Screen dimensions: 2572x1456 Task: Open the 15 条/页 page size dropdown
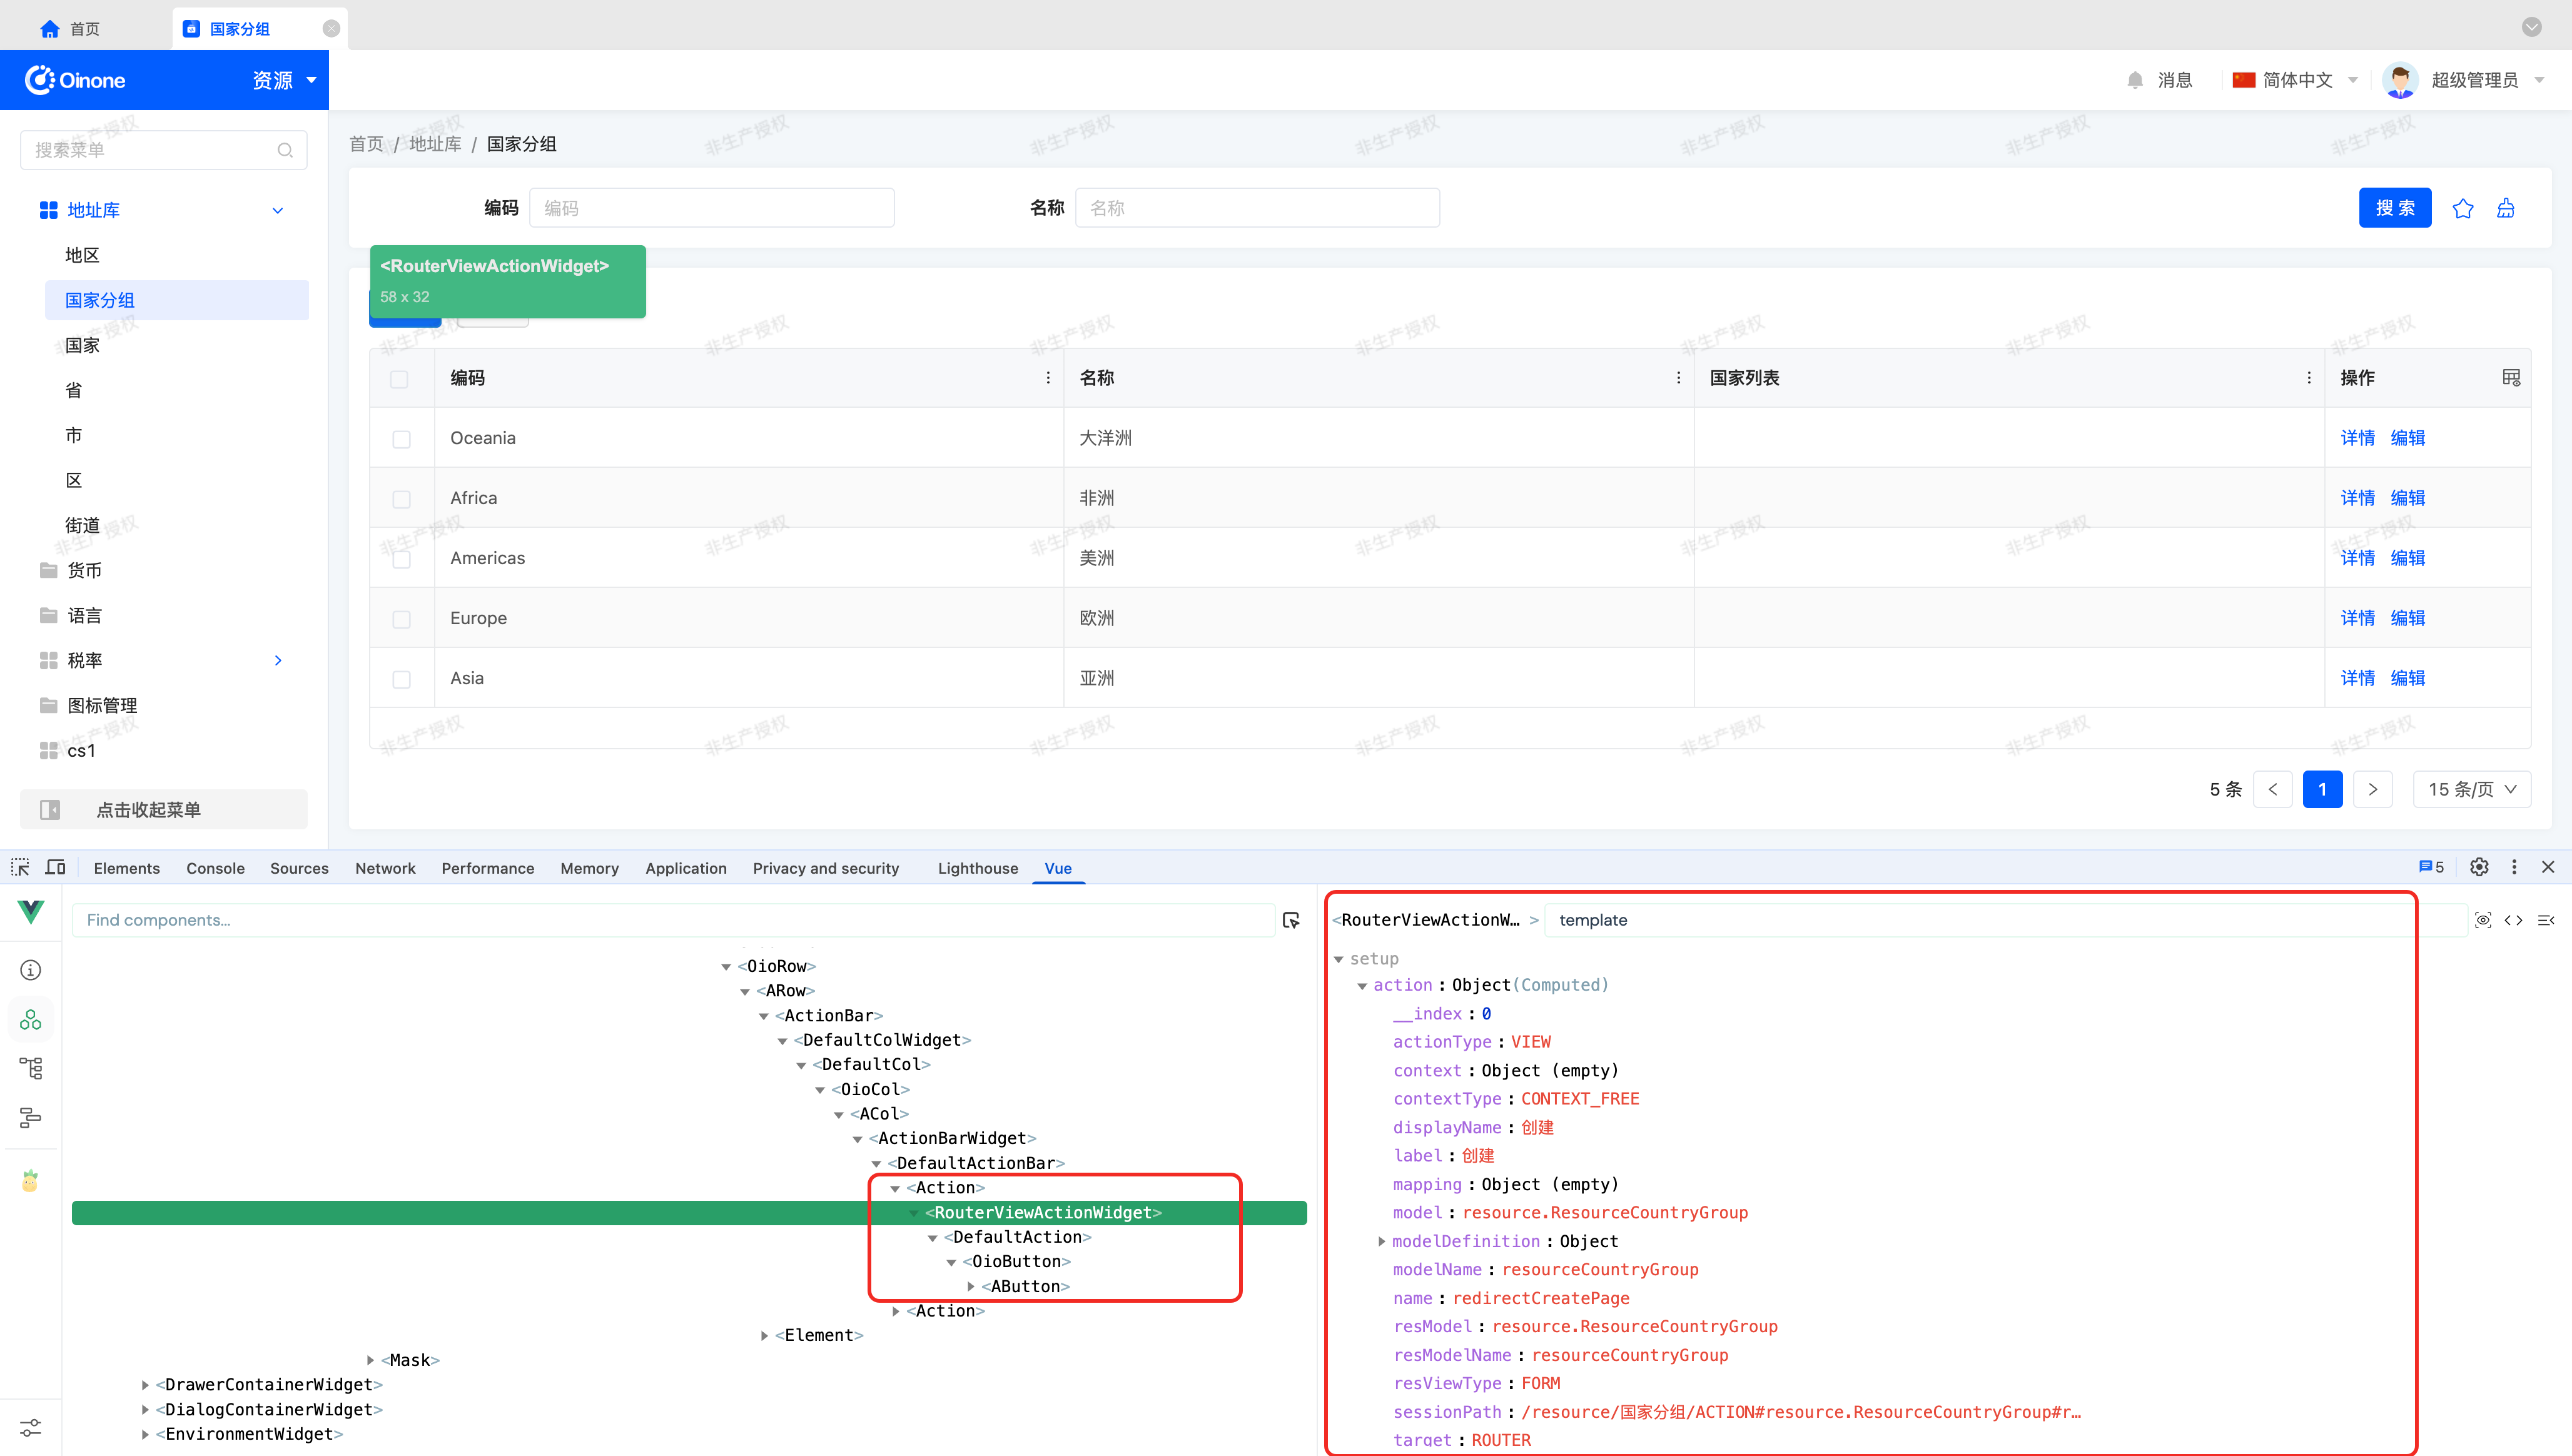(2471, 789)
